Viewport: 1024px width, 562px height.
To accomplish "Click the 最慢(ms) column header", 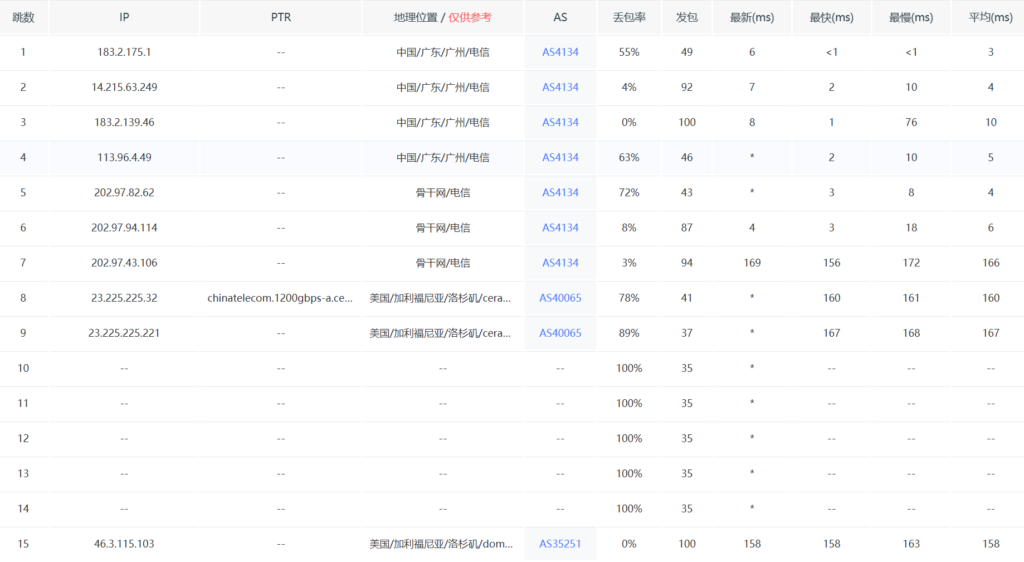I will pyautogui.click(x=910, y=17).
